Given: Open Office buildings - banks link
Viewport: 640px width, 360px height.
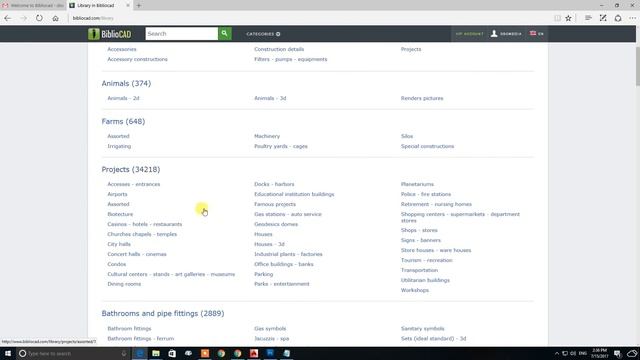Looking at the screenshot, I should (x=284, y=264).
